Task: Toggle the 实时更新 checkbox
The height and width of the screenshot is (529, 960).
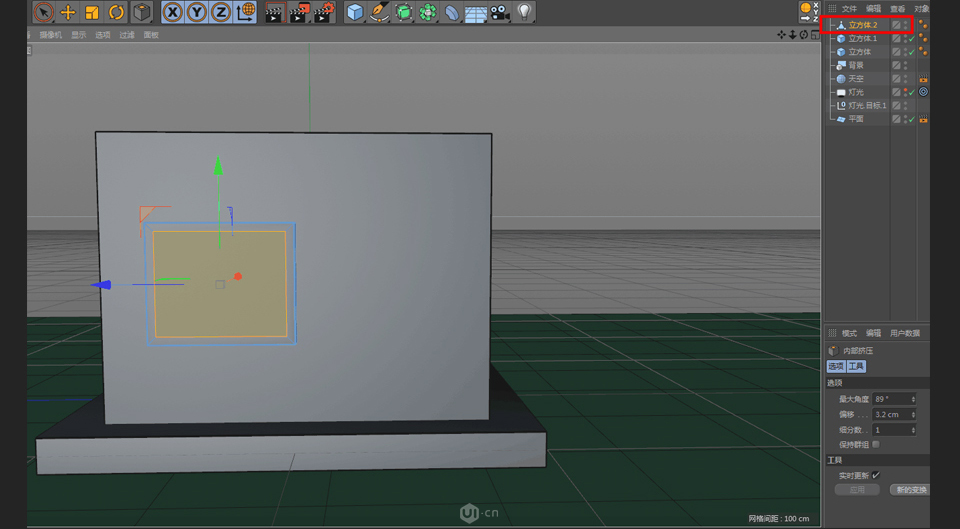Action: coord(876,475)
